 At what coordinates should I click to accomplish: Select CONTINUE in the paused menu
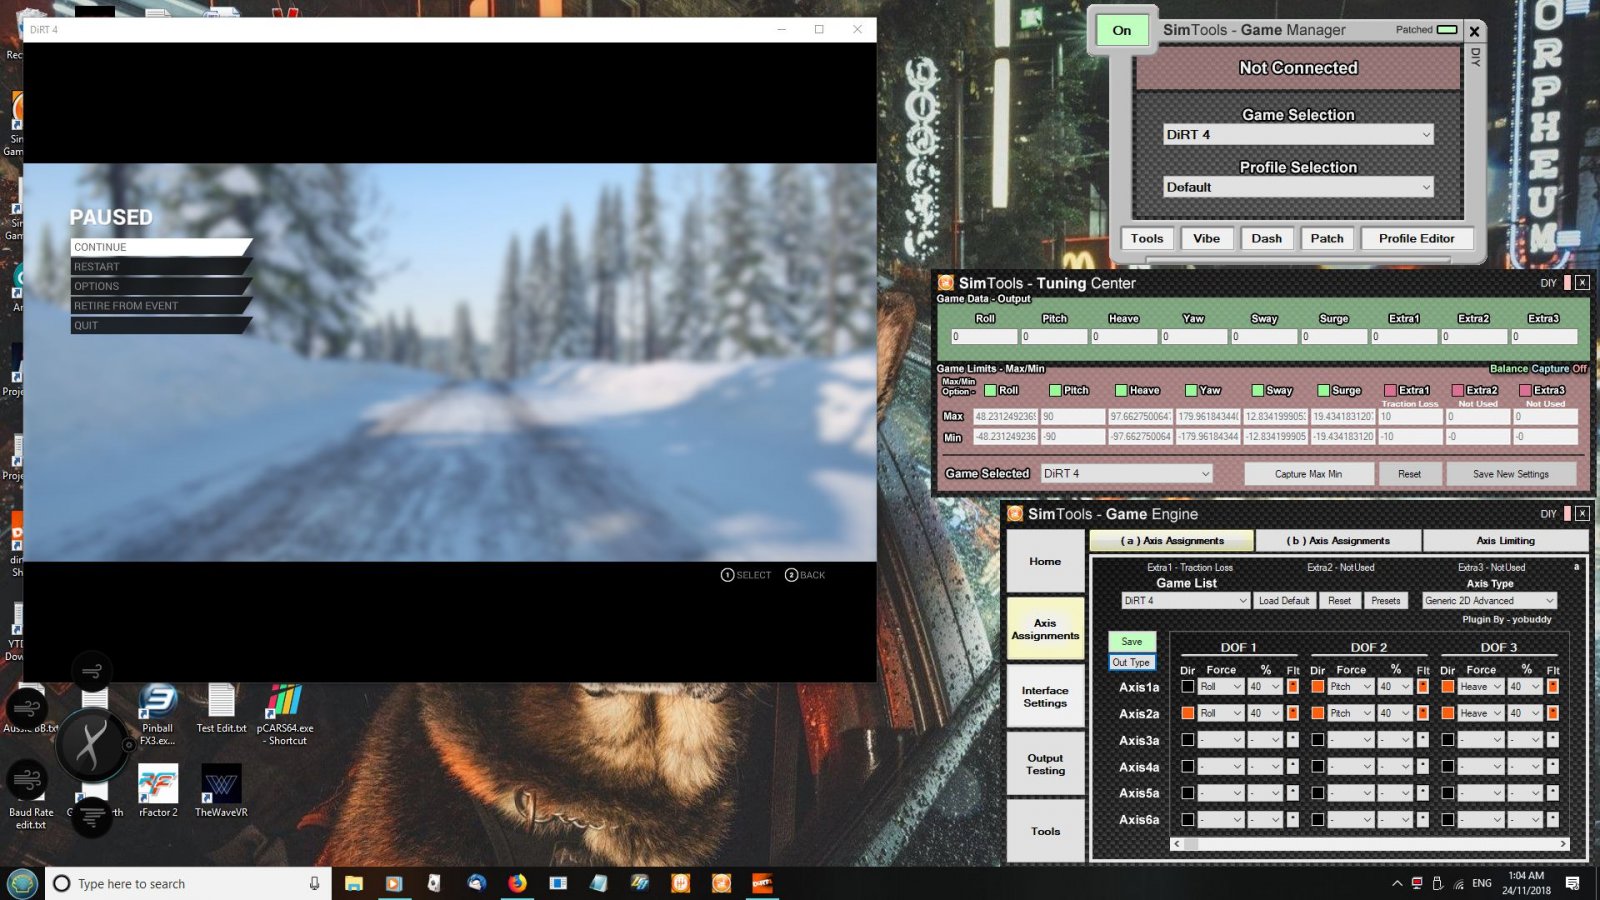160,247
